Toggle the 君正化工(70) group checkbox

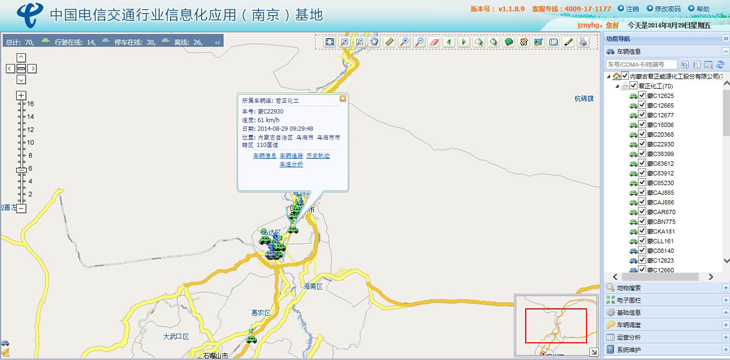point(634,86)
